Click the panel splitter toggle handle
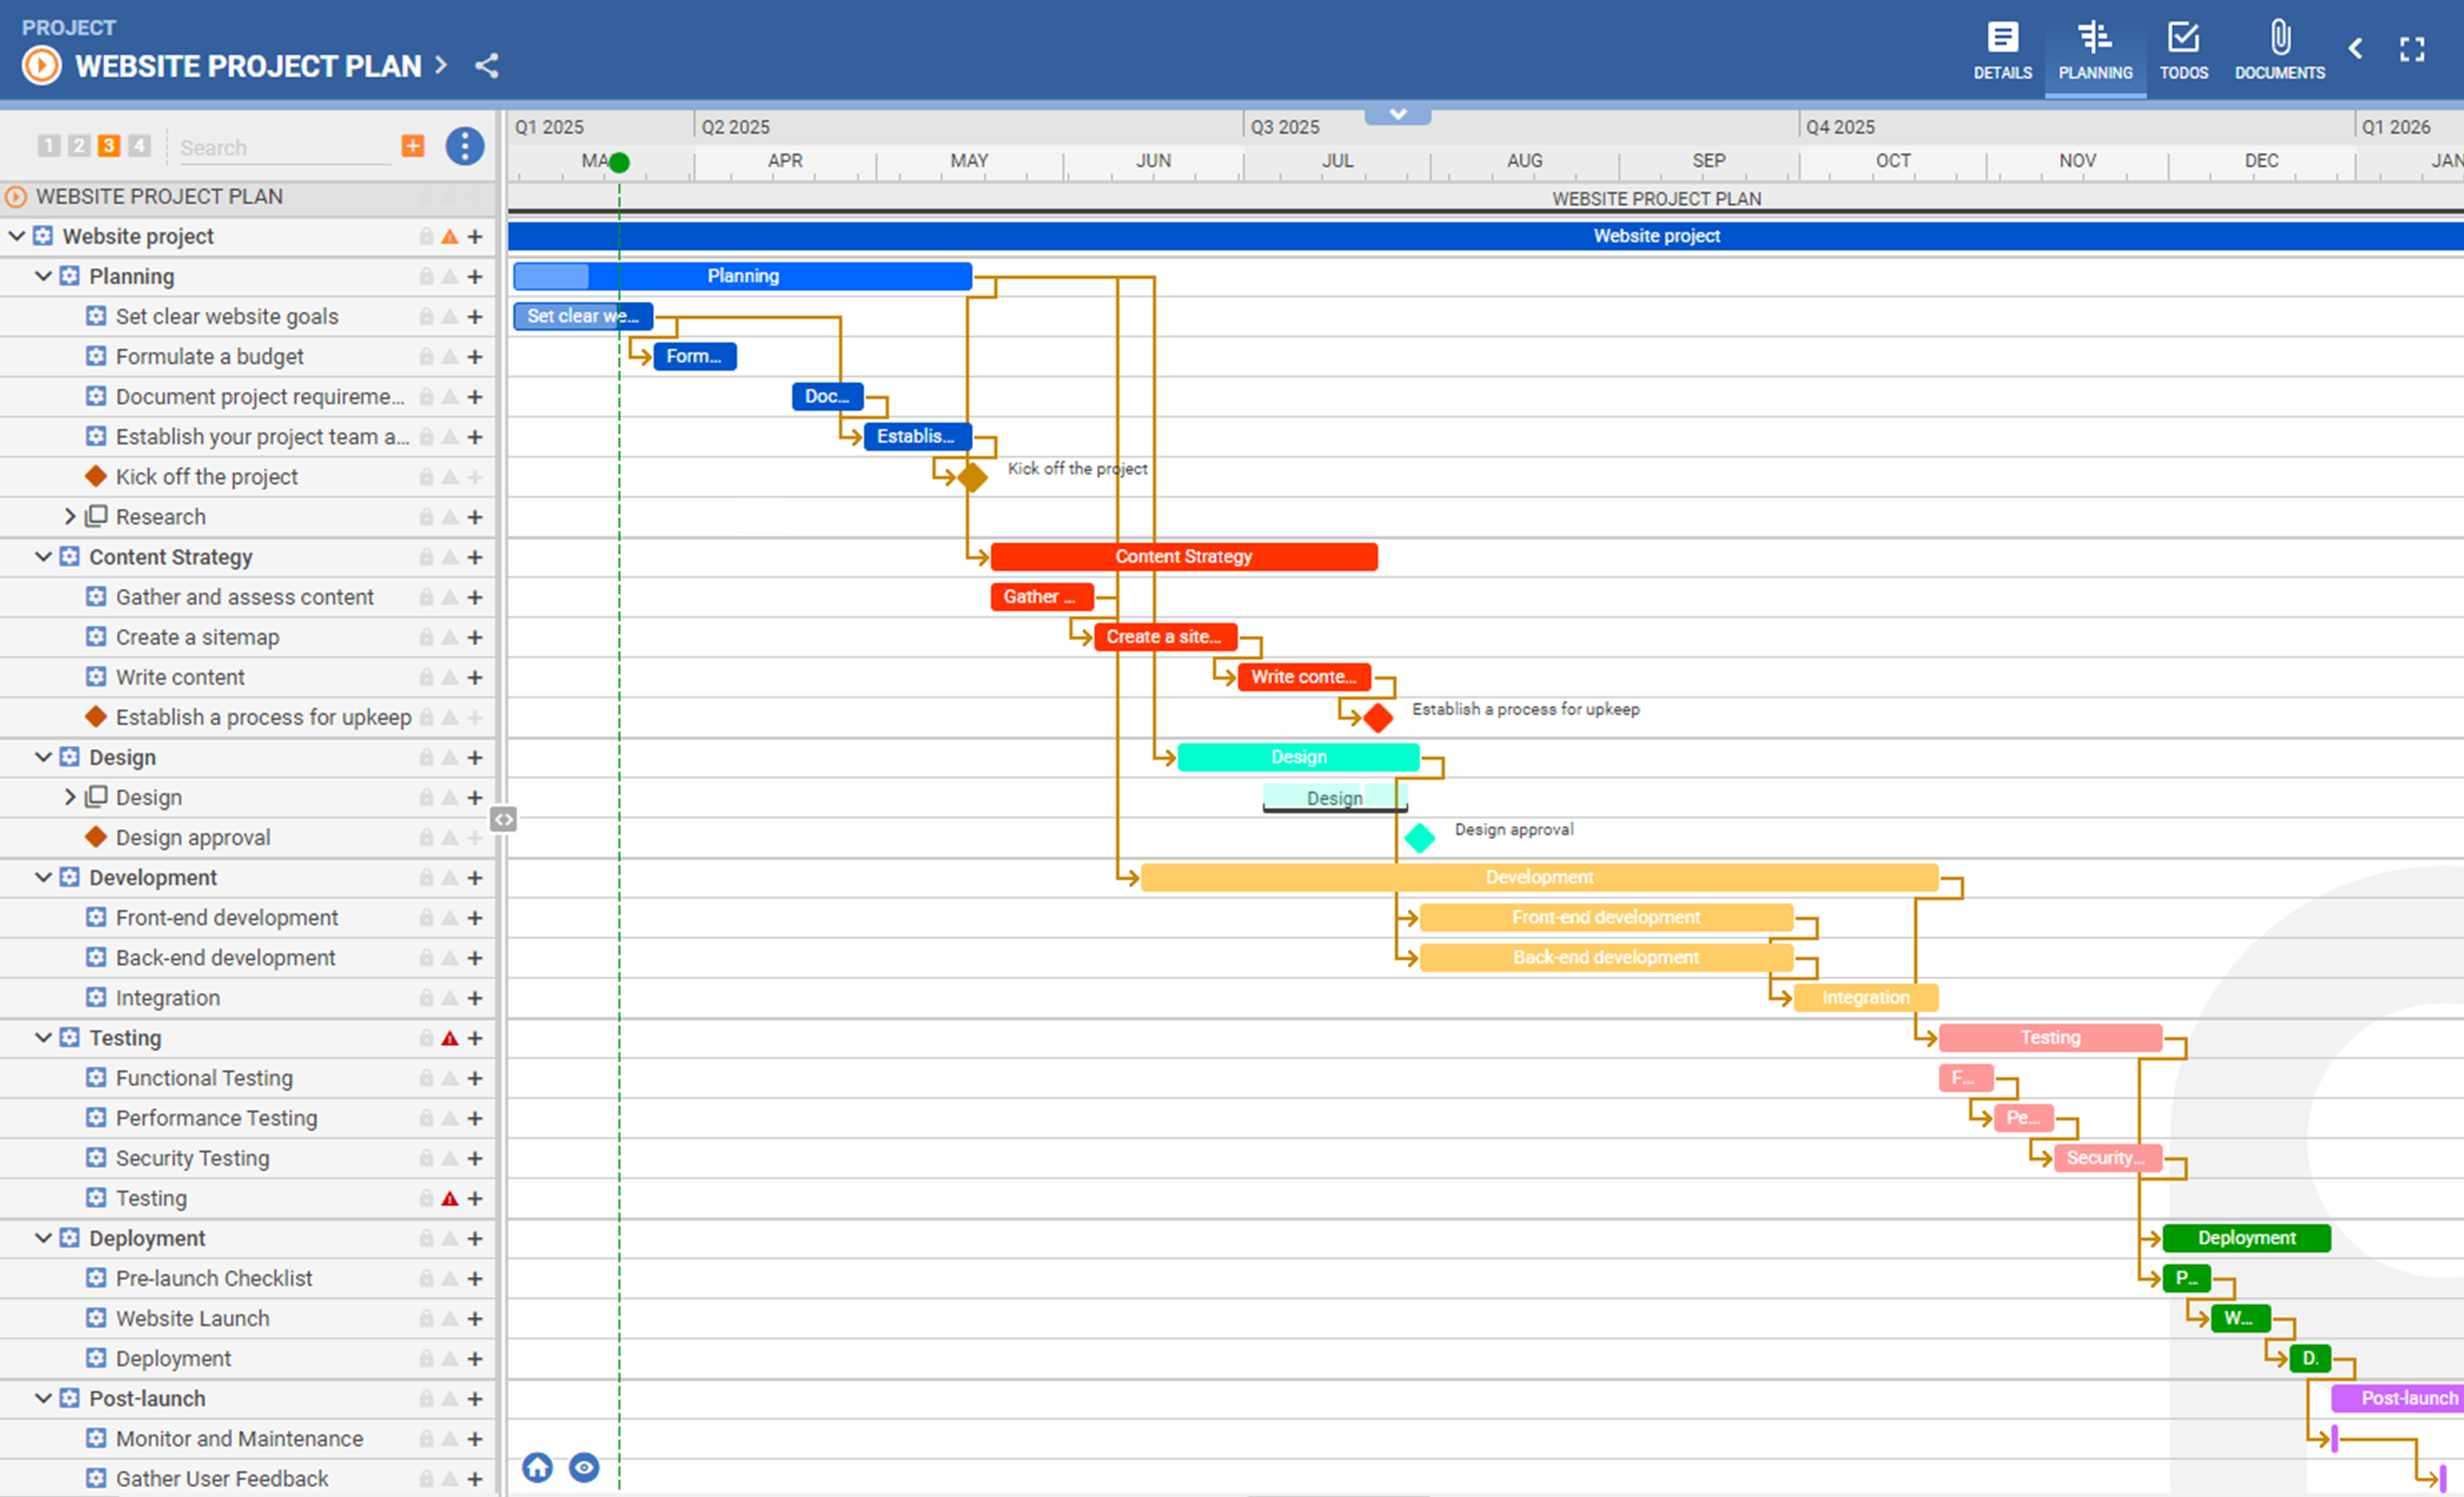The width and height of the screenshot is (2464, 1497). tap(503, 819)
